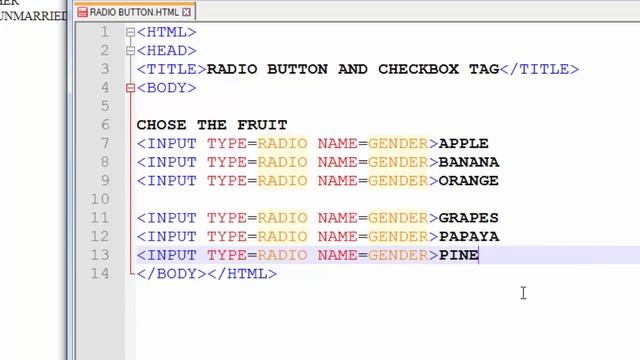The image size is (640, 360).
Task: Click the NAME attribute on the GRAPES line
Action: (x=338, y=218)
